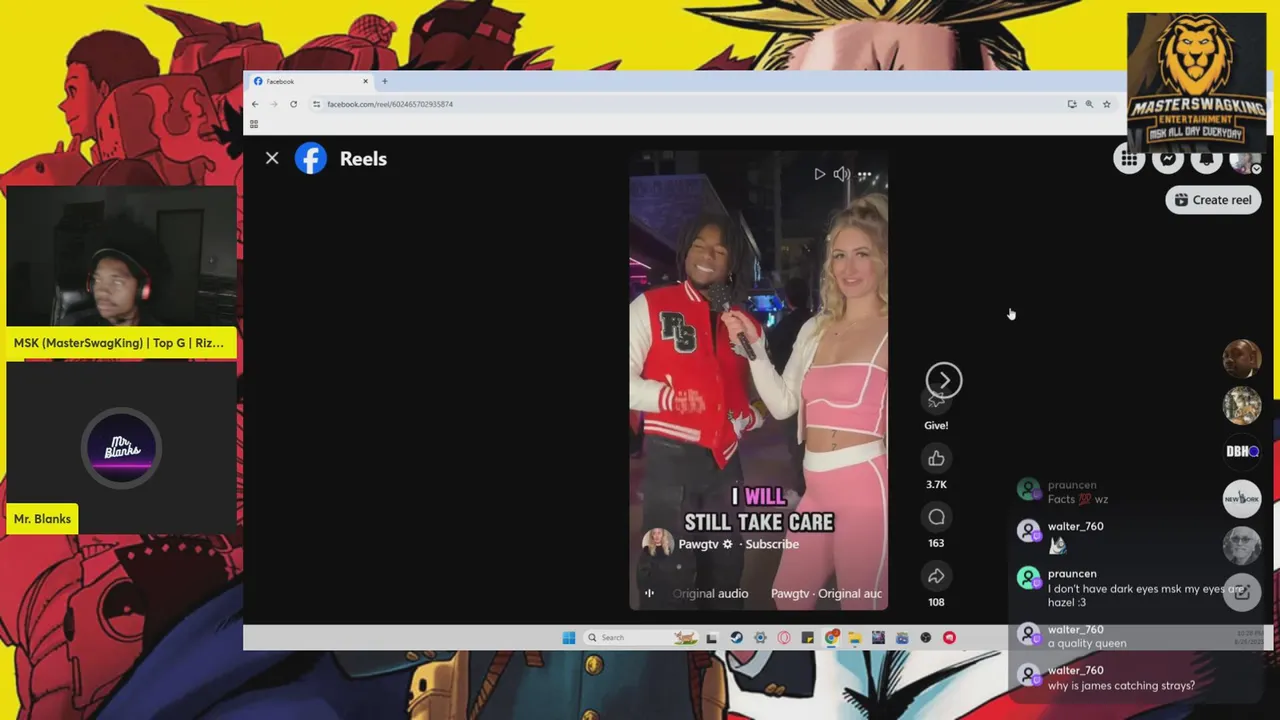Close the Reels viewer with the X
The image size is (1280, 720).
[272, 158]
